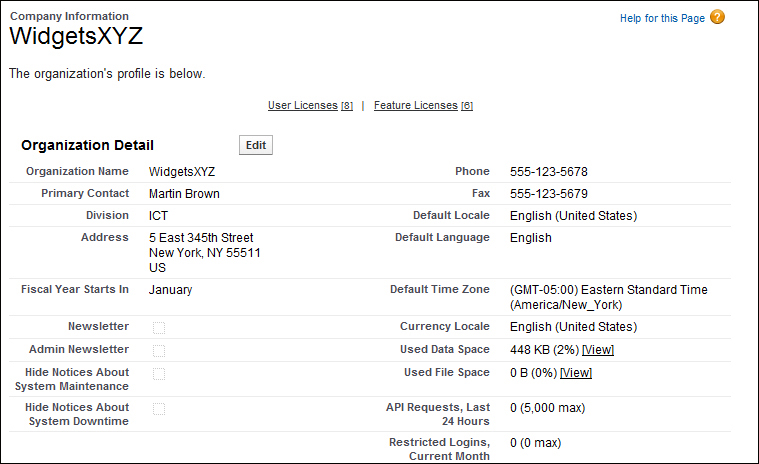
Task: Toggle the Newsletter checkbox
Action: pyautogui.click(x=159, y=328)
